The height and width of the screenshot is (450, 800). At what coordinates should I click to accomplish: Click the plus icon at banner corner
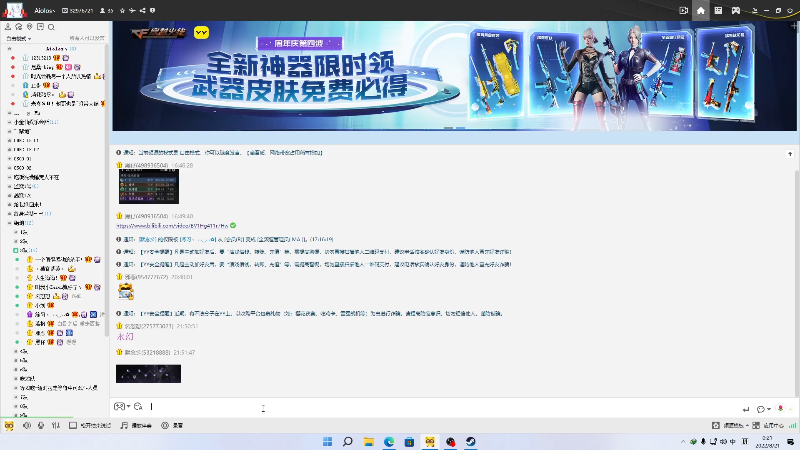(x=794, y=25)
